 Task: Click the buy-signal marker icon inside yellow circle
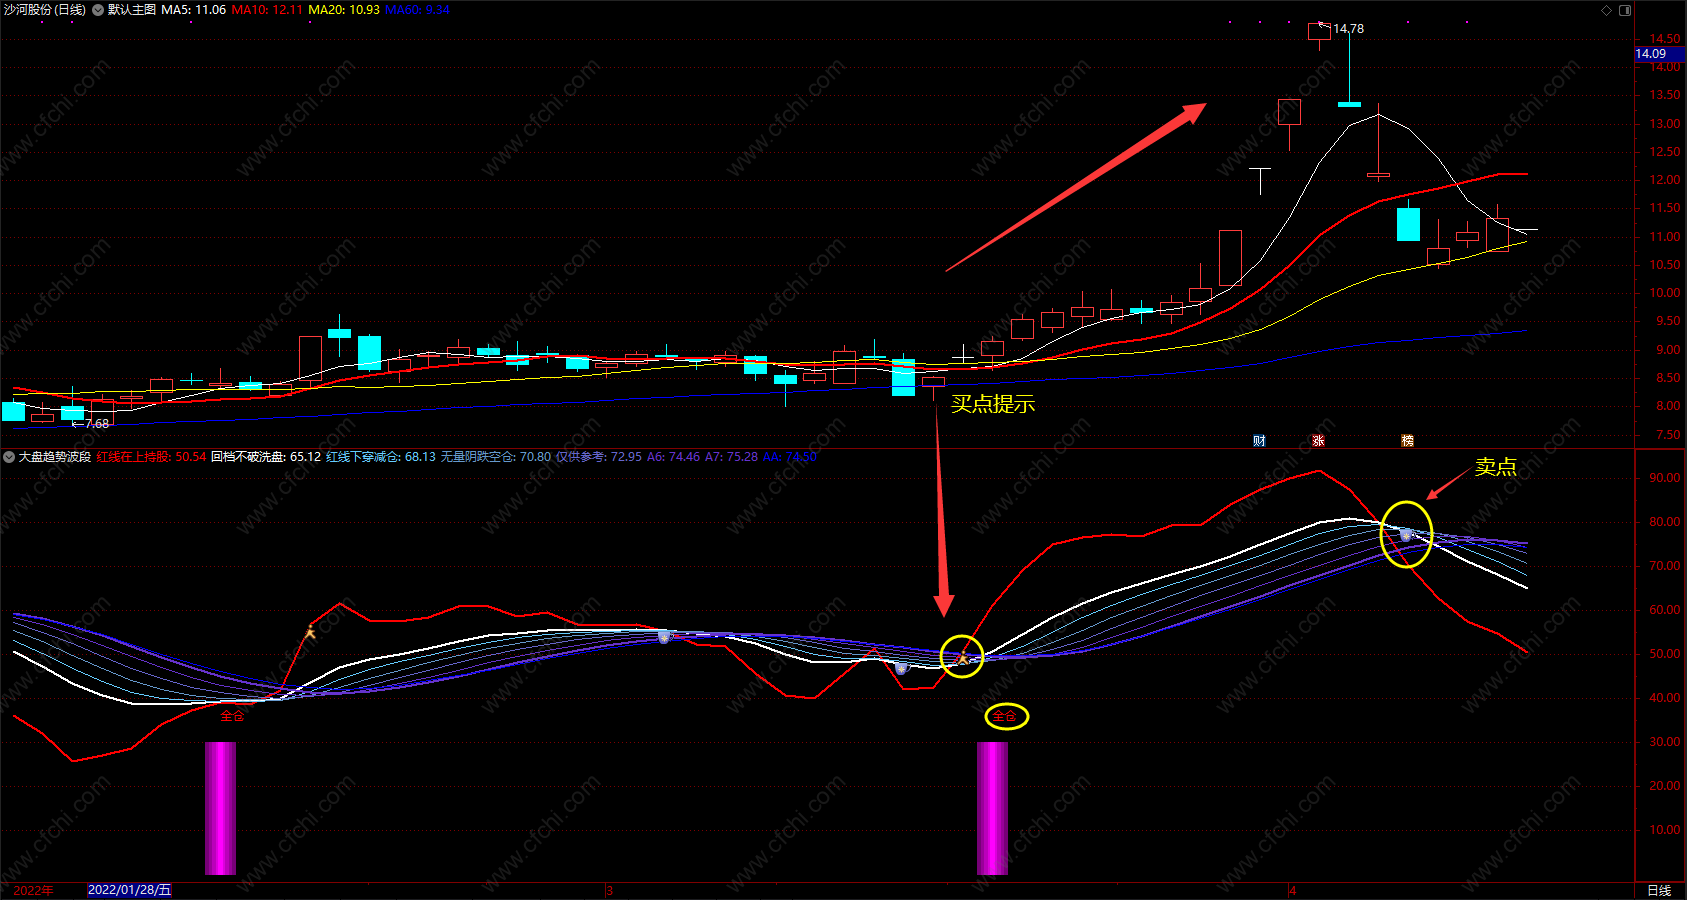962,657
